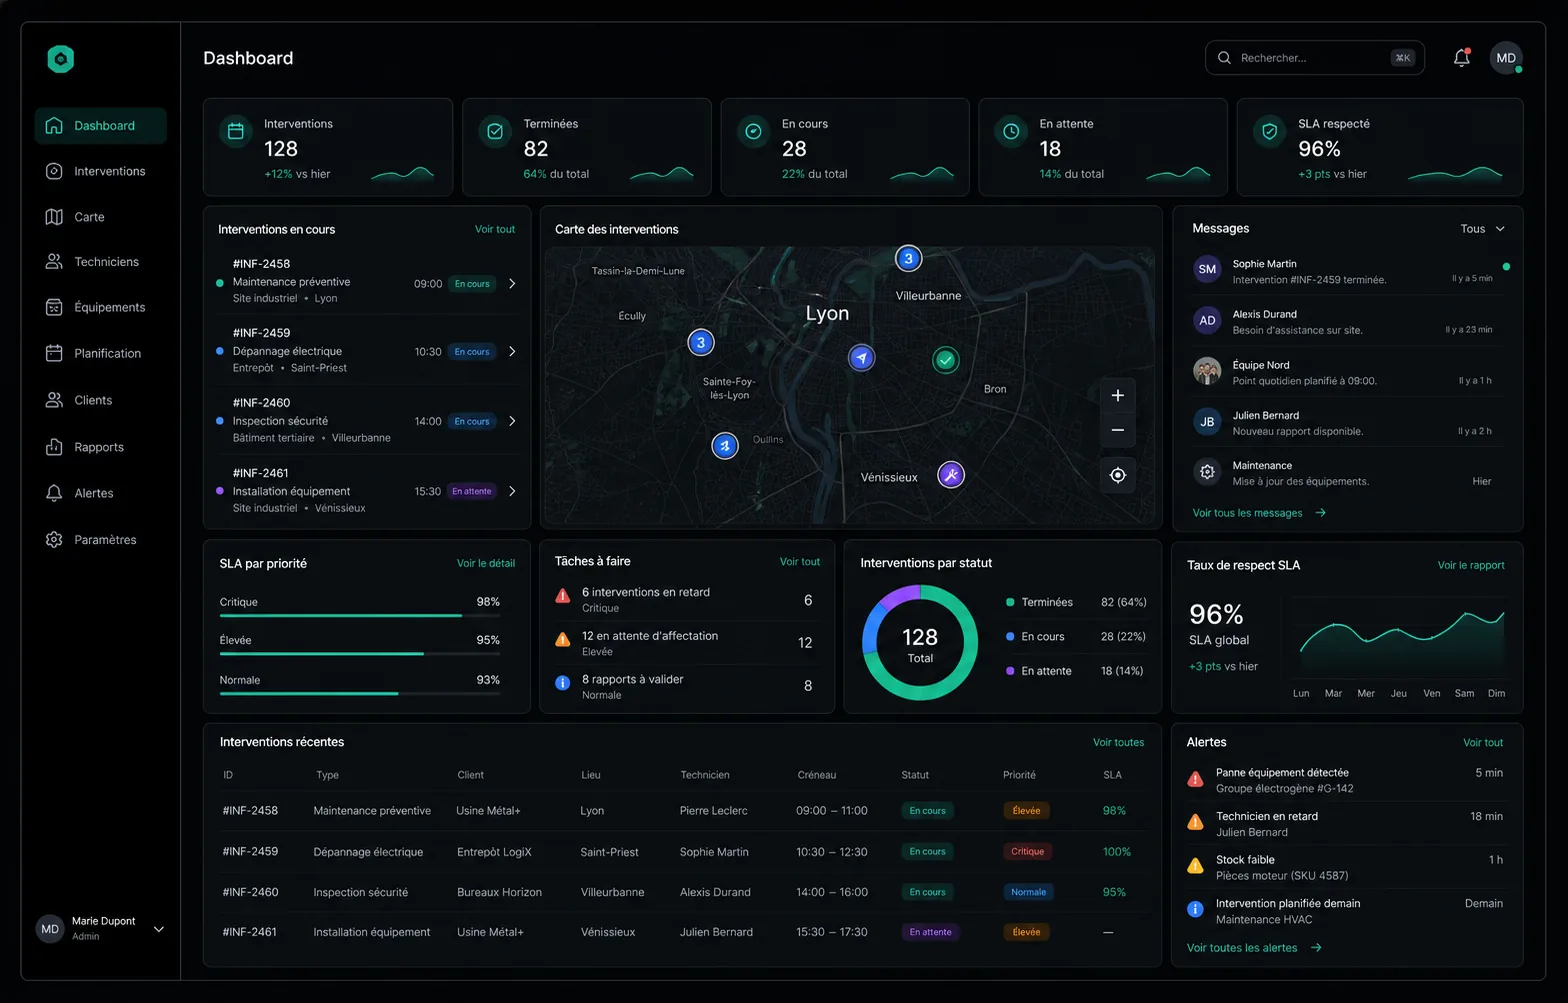Click Voir tout in Alertes panel
This screenshot has width=1568, height=1003.
[1483, 742]
